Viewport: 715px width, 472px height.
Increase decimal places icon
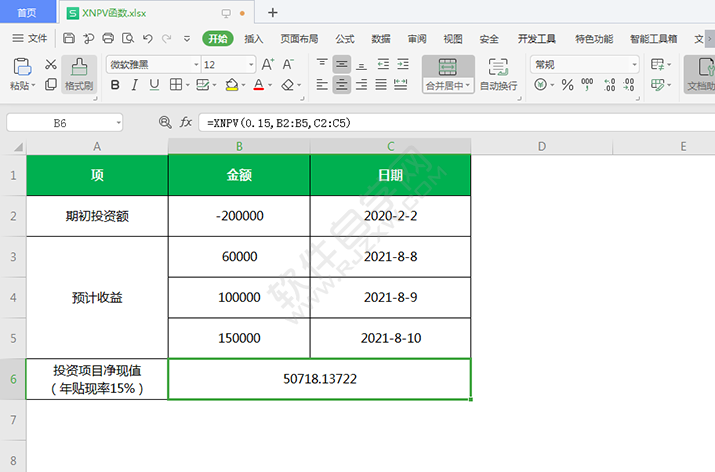[609, 85]
